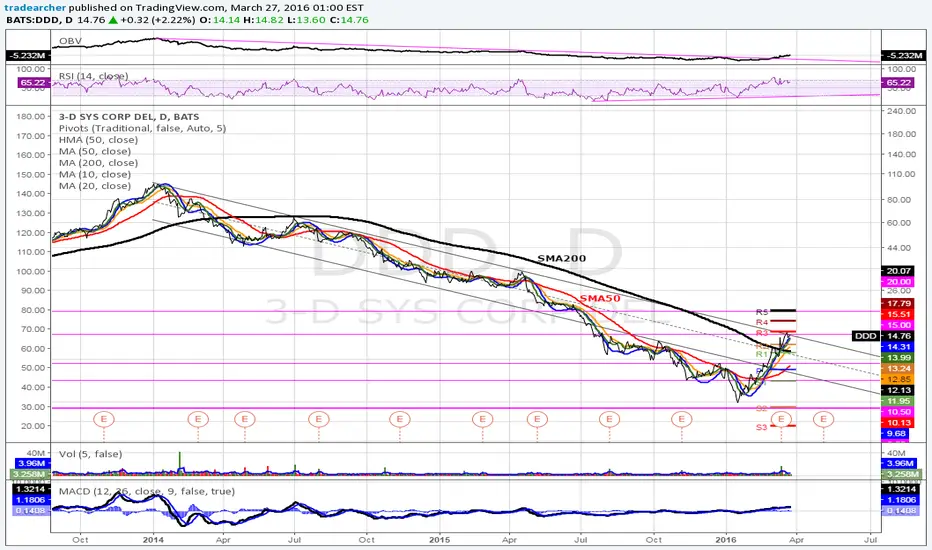Click the last earnings E marker past April 2016
The height and width of the screenshot is (550, 932).
click(x=823, y=419)
